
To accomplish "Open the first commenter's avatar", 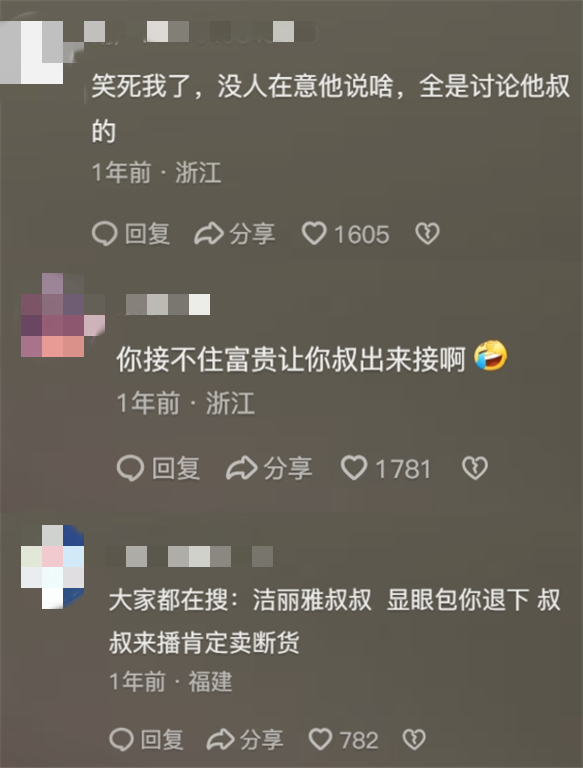I will click(31, 52).
